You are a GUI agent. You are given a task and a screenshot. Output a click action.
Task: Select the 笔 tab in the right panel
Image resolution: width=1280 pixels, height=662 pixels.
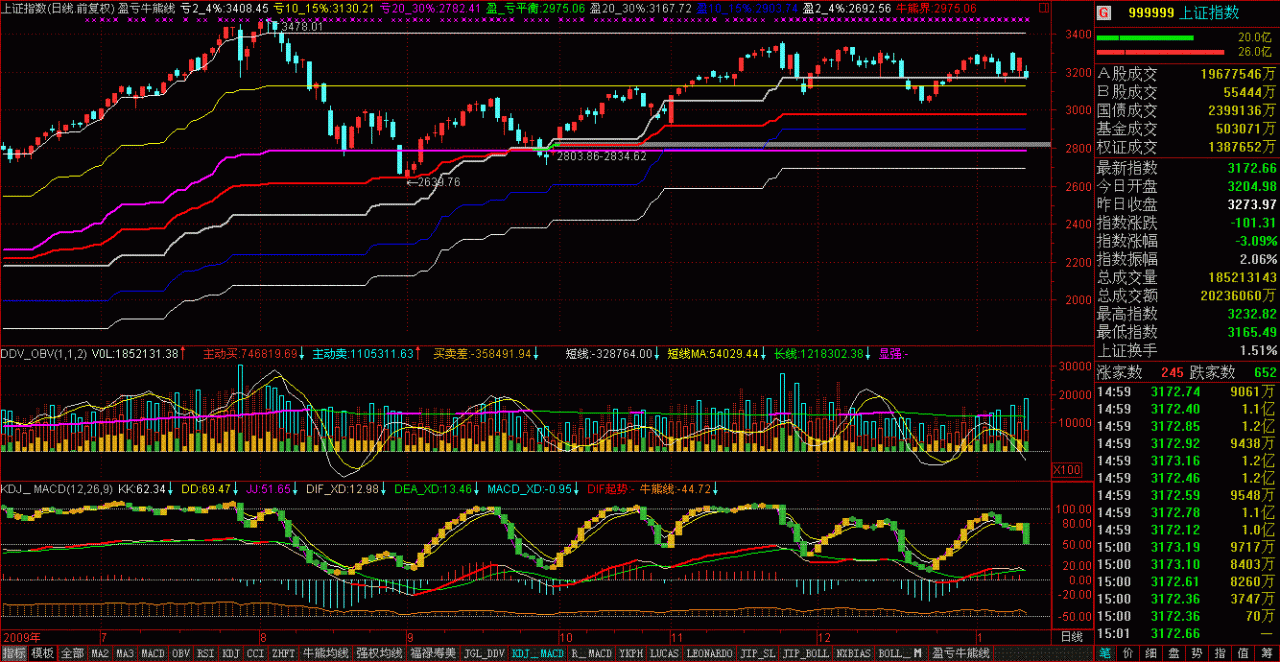1105,653
